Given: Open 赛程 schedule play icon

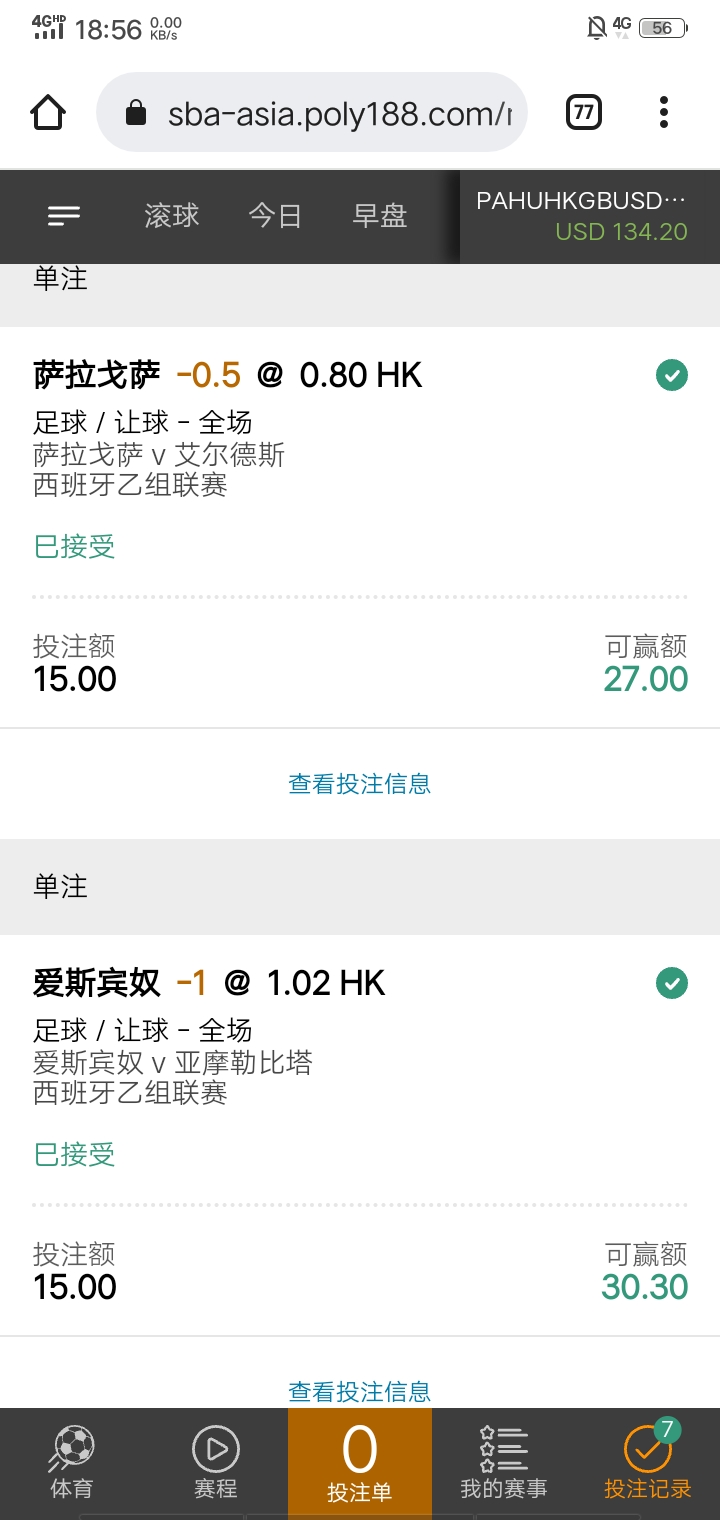Looking at the screenshot, I should point(216,1463).
